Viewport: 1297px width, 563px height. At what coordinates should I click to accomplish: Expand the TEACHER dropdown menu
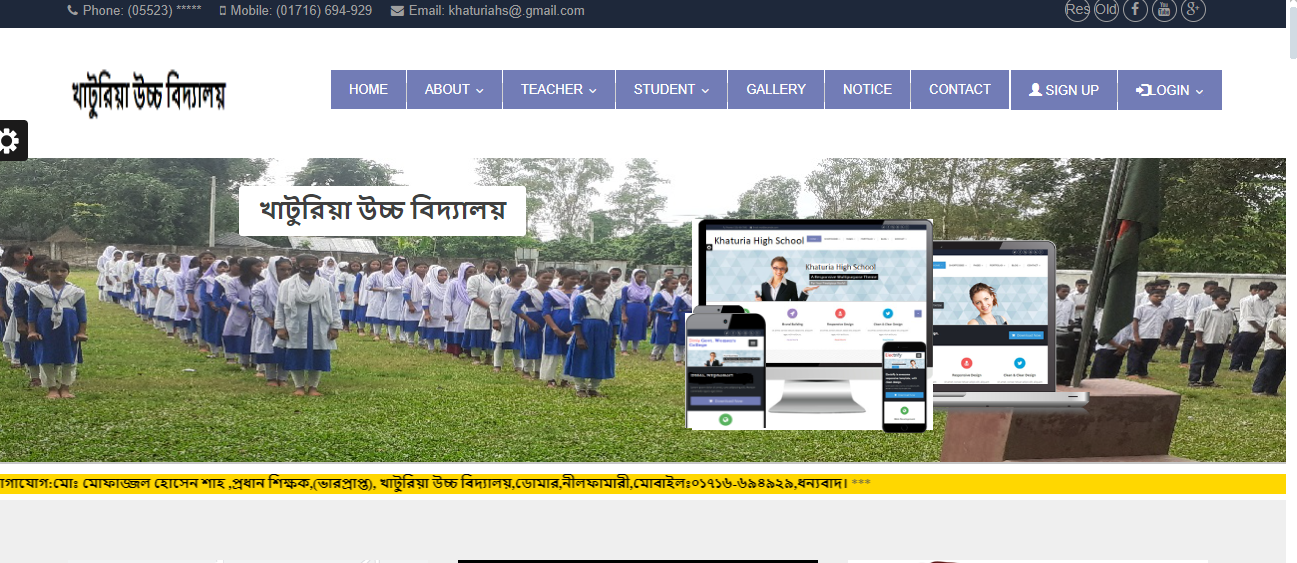(558, 90)
